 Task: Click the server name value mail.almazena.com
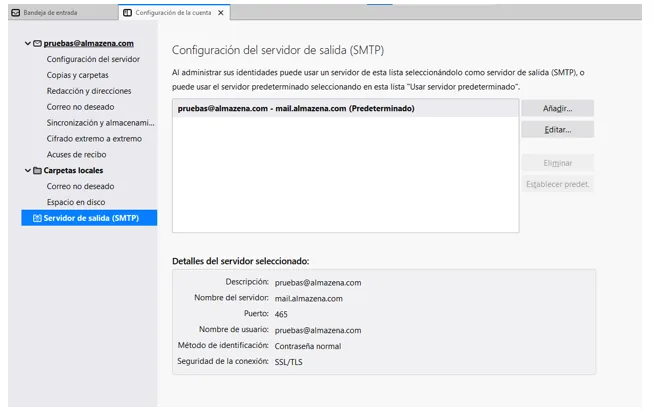(309, 299)
